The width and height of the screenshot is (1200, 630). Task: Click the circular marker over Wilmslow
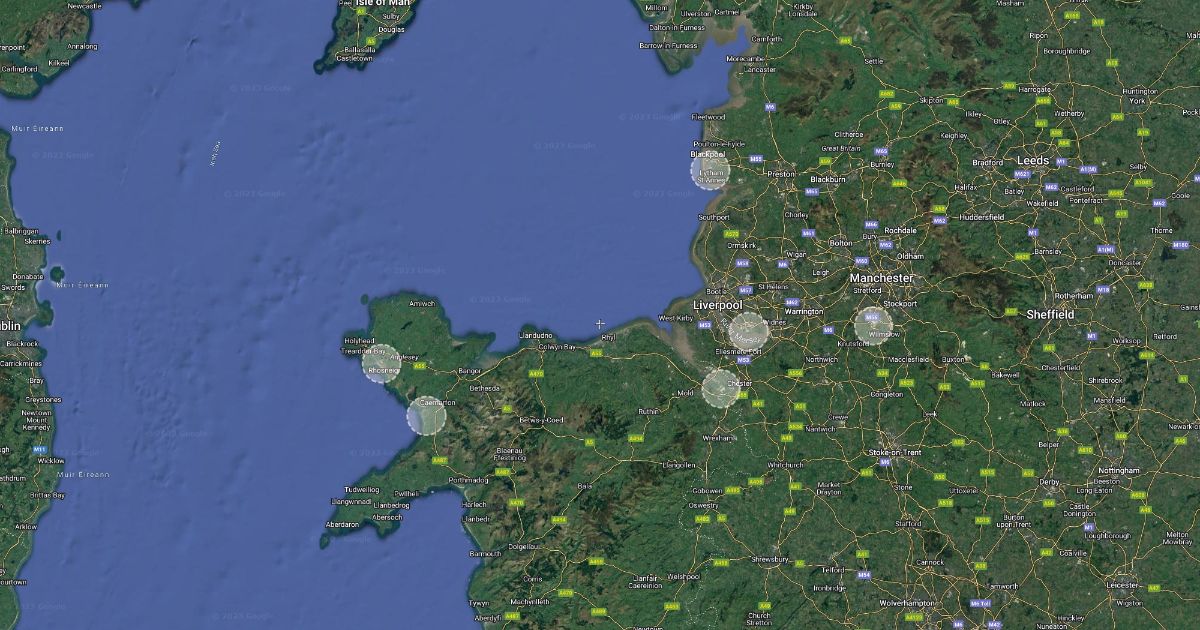(873, 326)
